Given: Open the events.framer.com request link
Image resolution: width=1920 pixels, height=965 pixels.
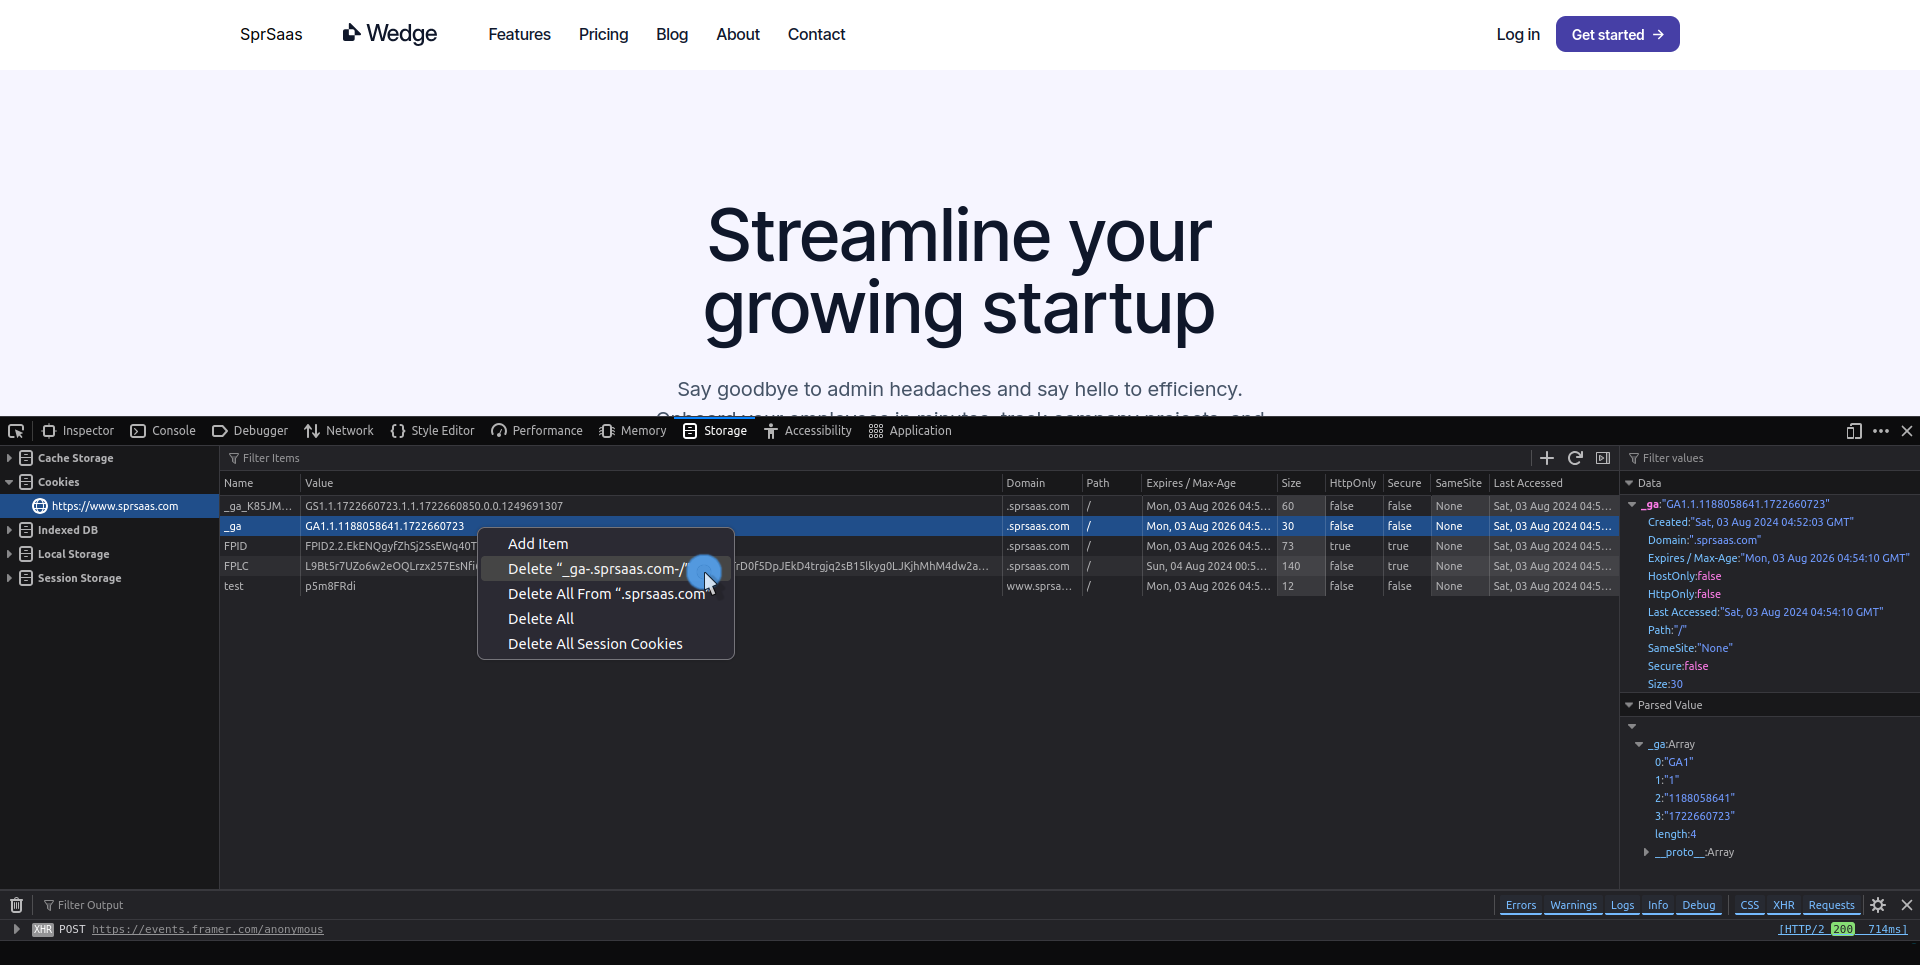Looking at the screenshot, I should (207, 929).
